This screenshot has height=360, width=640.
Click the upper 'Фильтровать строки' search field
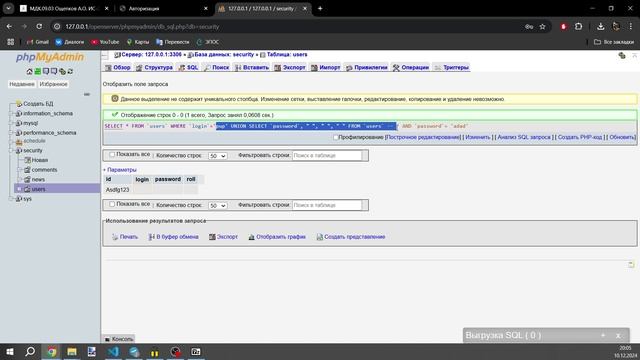click(x=327, y=156)
